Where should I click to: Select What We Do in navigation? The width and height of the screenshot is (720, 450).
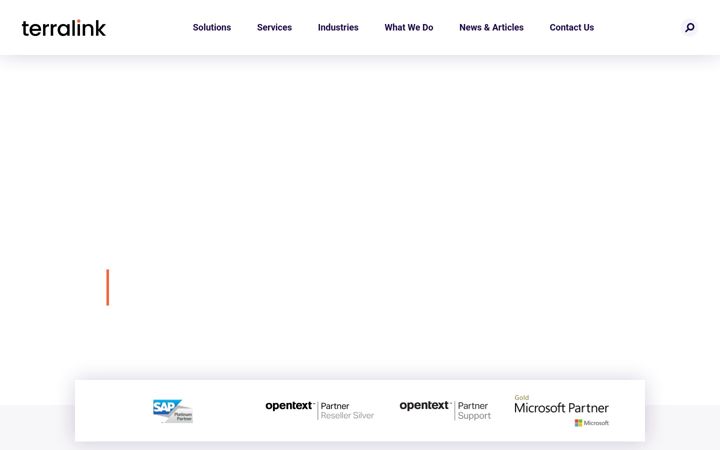pyautogui.click(x=409, y=28)
